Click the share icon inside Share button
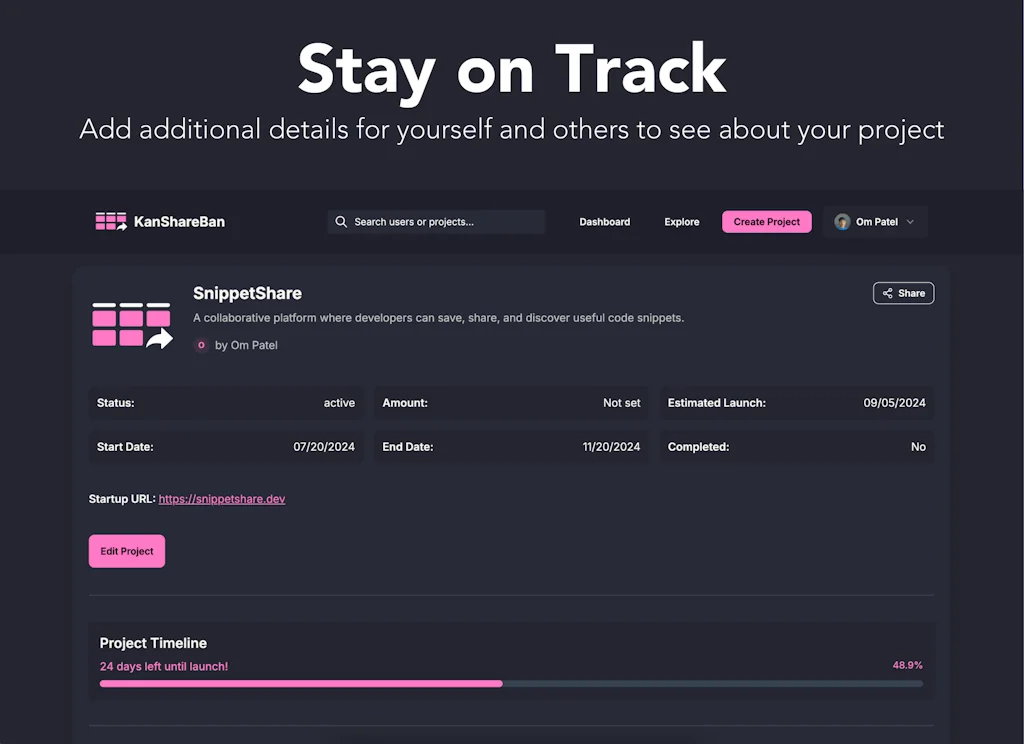Image resolution: width=1024 pixels, height=744 pixels. pos(888,293)
